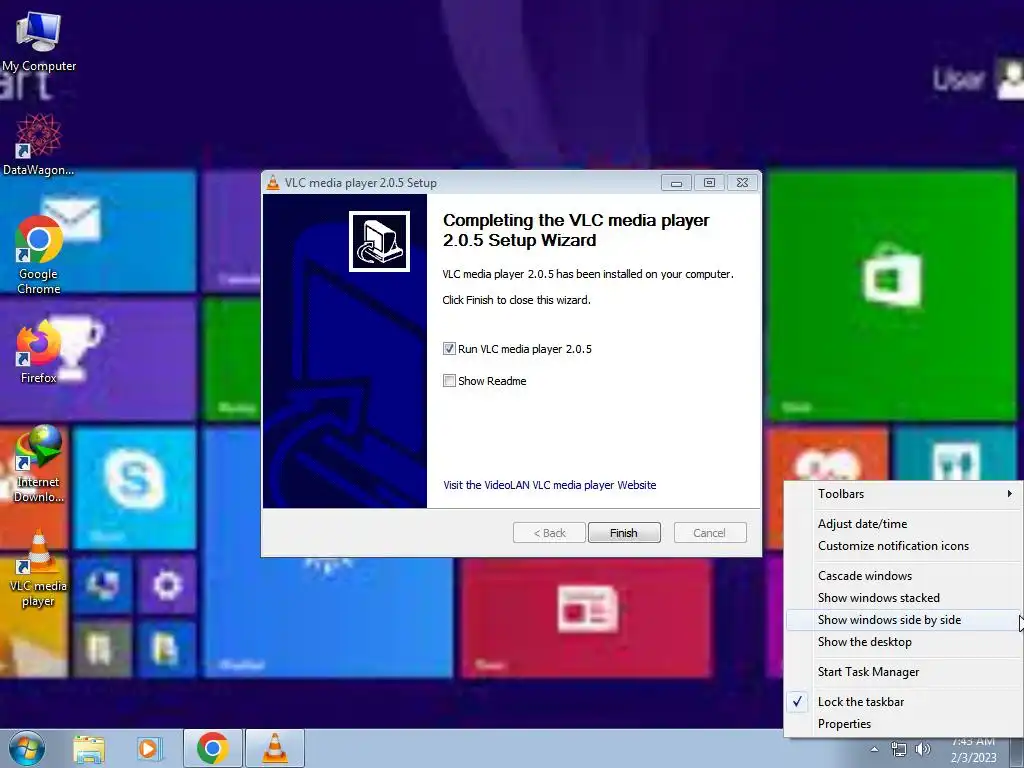The image size is (1024, 768).
Task: Click the settings gear tile
Action: (167, 584)
